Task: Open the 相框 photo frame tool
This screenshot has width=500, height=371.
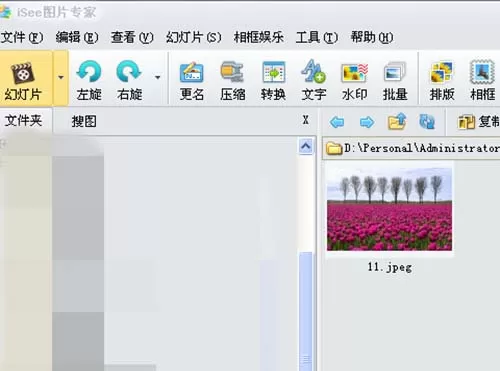Action: point(482,81)
